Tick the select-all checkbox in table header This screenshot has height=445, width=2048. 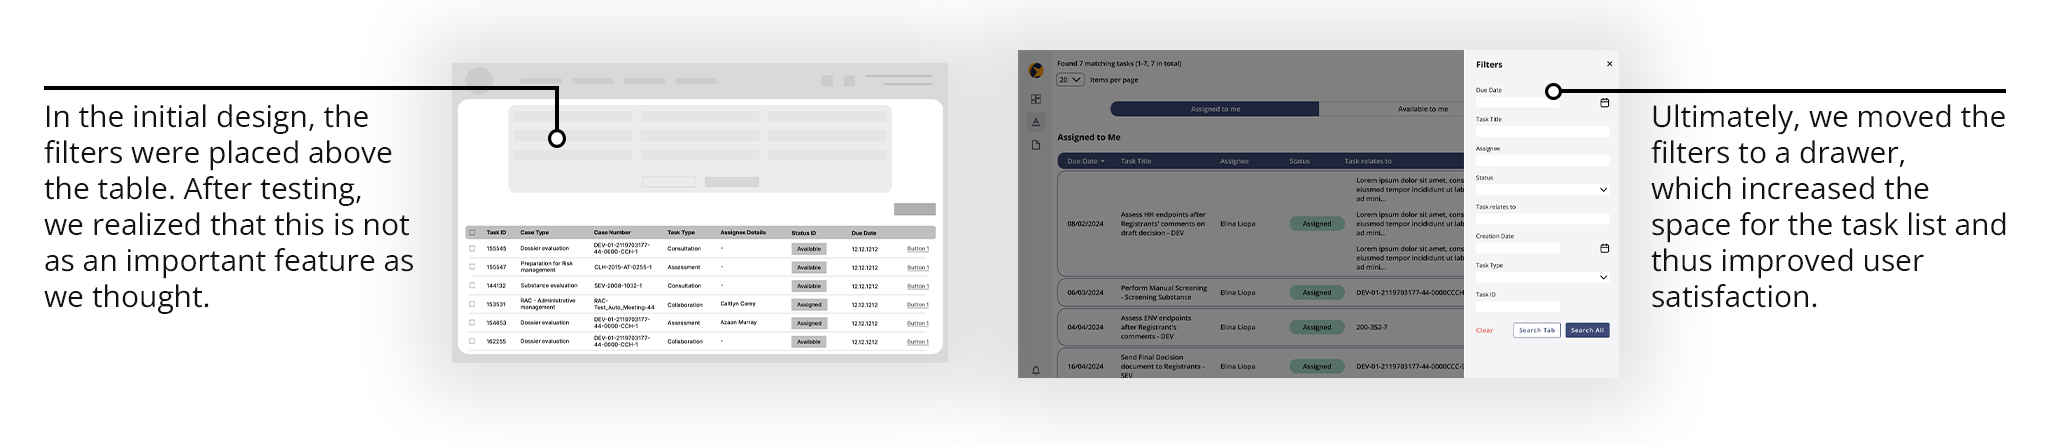tap(472, 233)
